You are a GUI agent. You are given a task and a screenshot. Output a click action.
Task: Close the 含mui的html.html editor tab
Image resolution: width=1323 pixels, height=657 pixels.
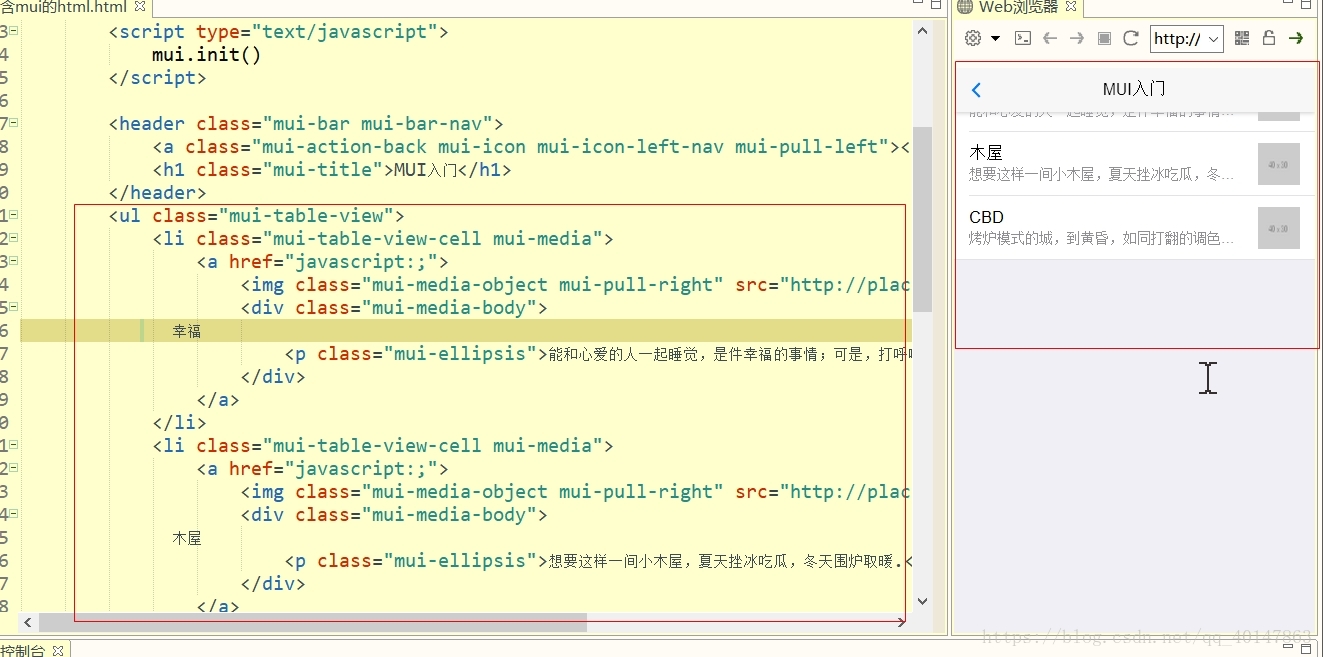coord(139,7)
